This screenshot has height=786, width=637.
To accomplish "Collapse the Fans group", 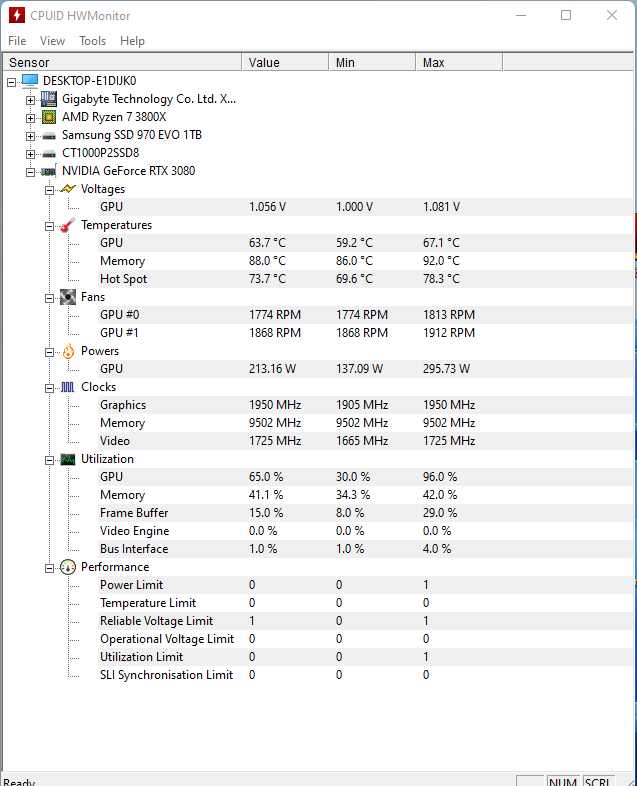I will click(49, 298).
